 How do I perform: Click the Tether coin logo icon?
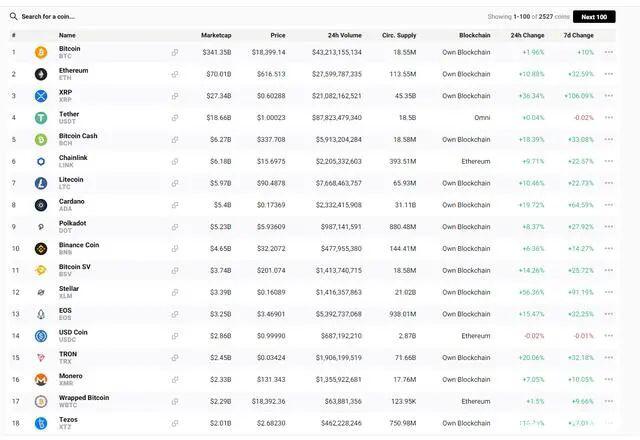point(41,118)
